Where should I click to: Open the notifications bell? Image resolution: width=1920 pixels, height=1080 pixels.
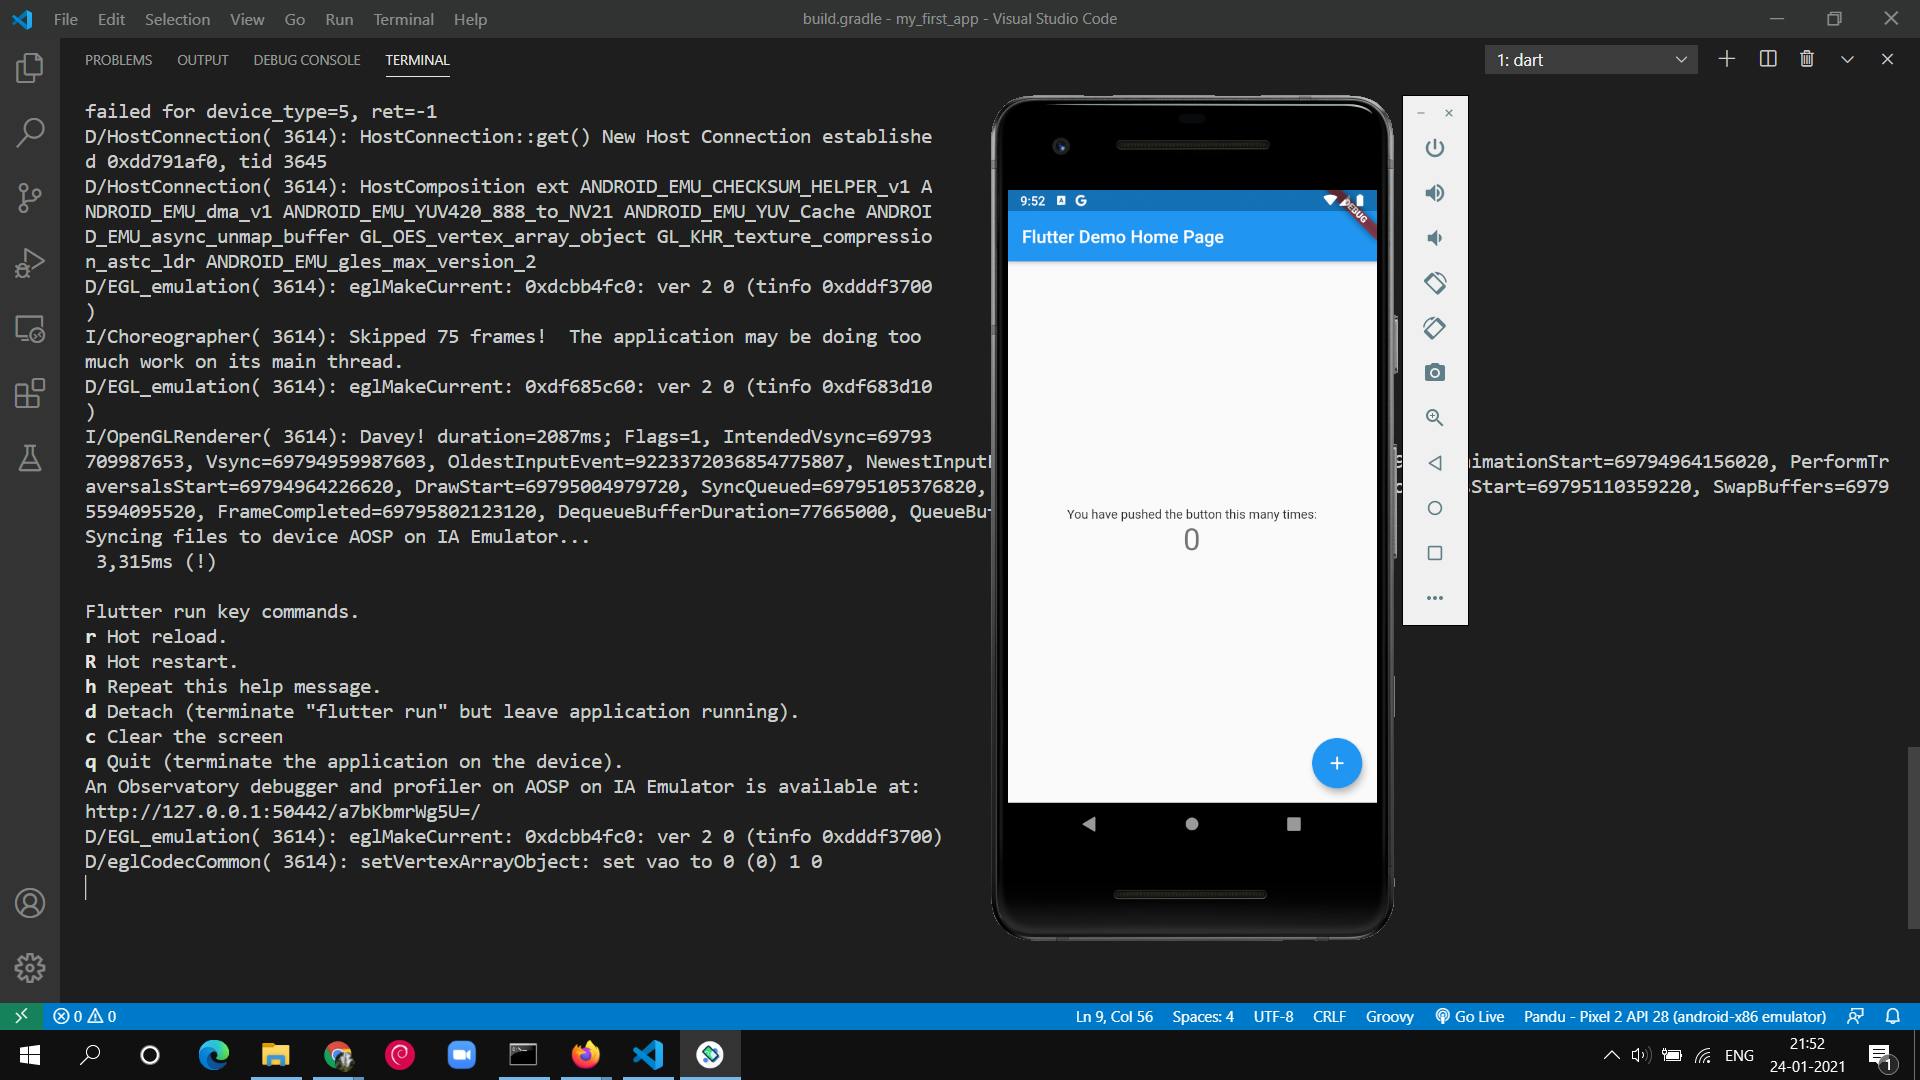[1893, 1016]
